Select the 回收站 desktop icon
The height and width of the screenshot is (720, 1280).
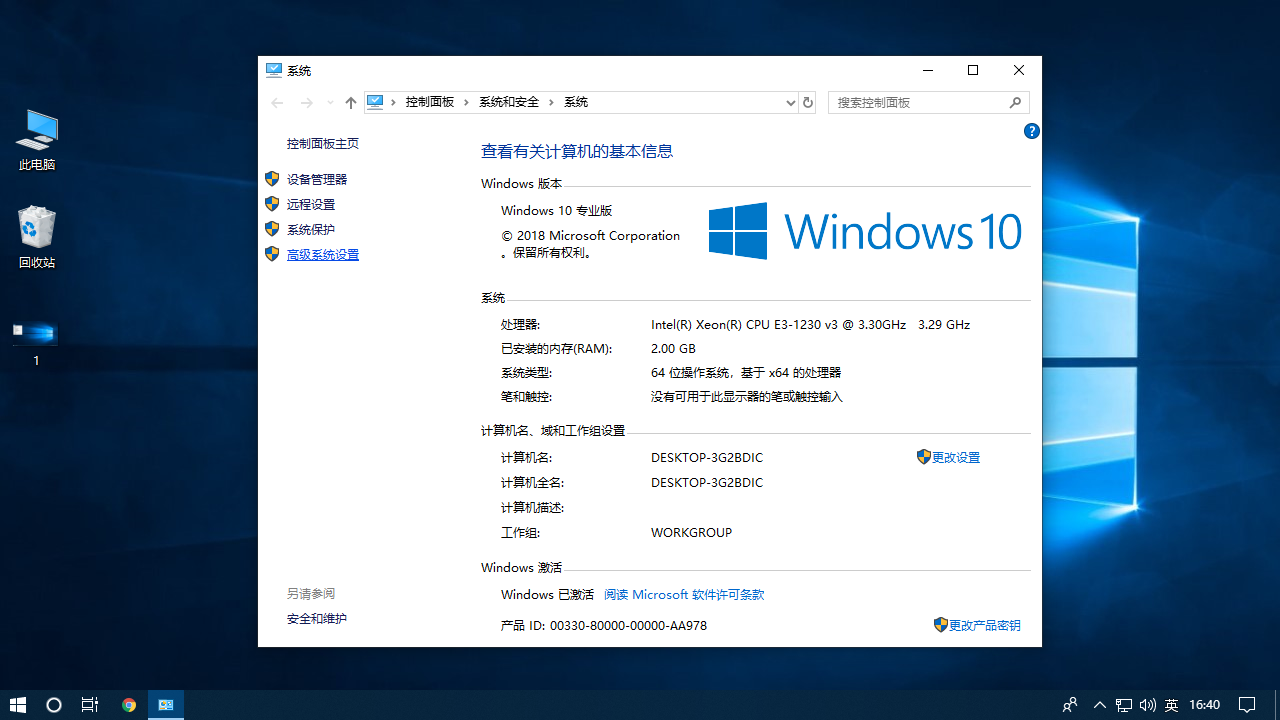click(37, 238)
